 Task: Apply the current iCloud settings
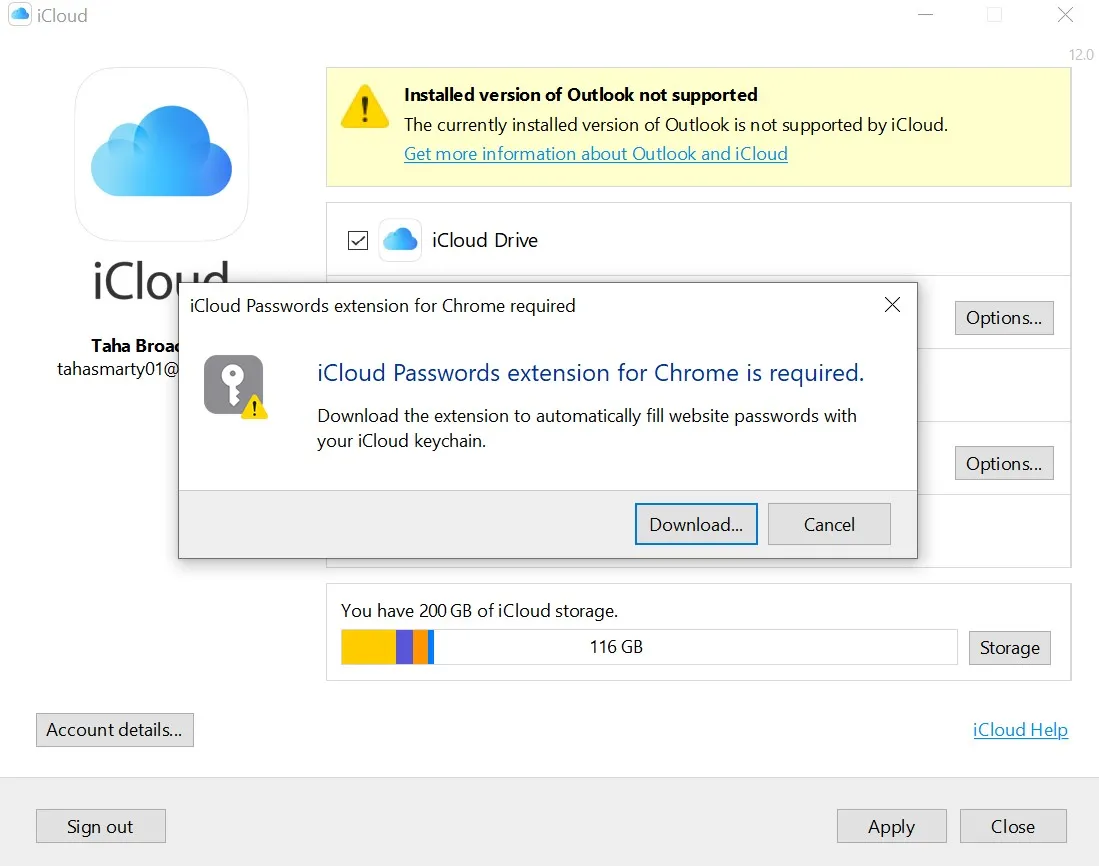point(891,826)
